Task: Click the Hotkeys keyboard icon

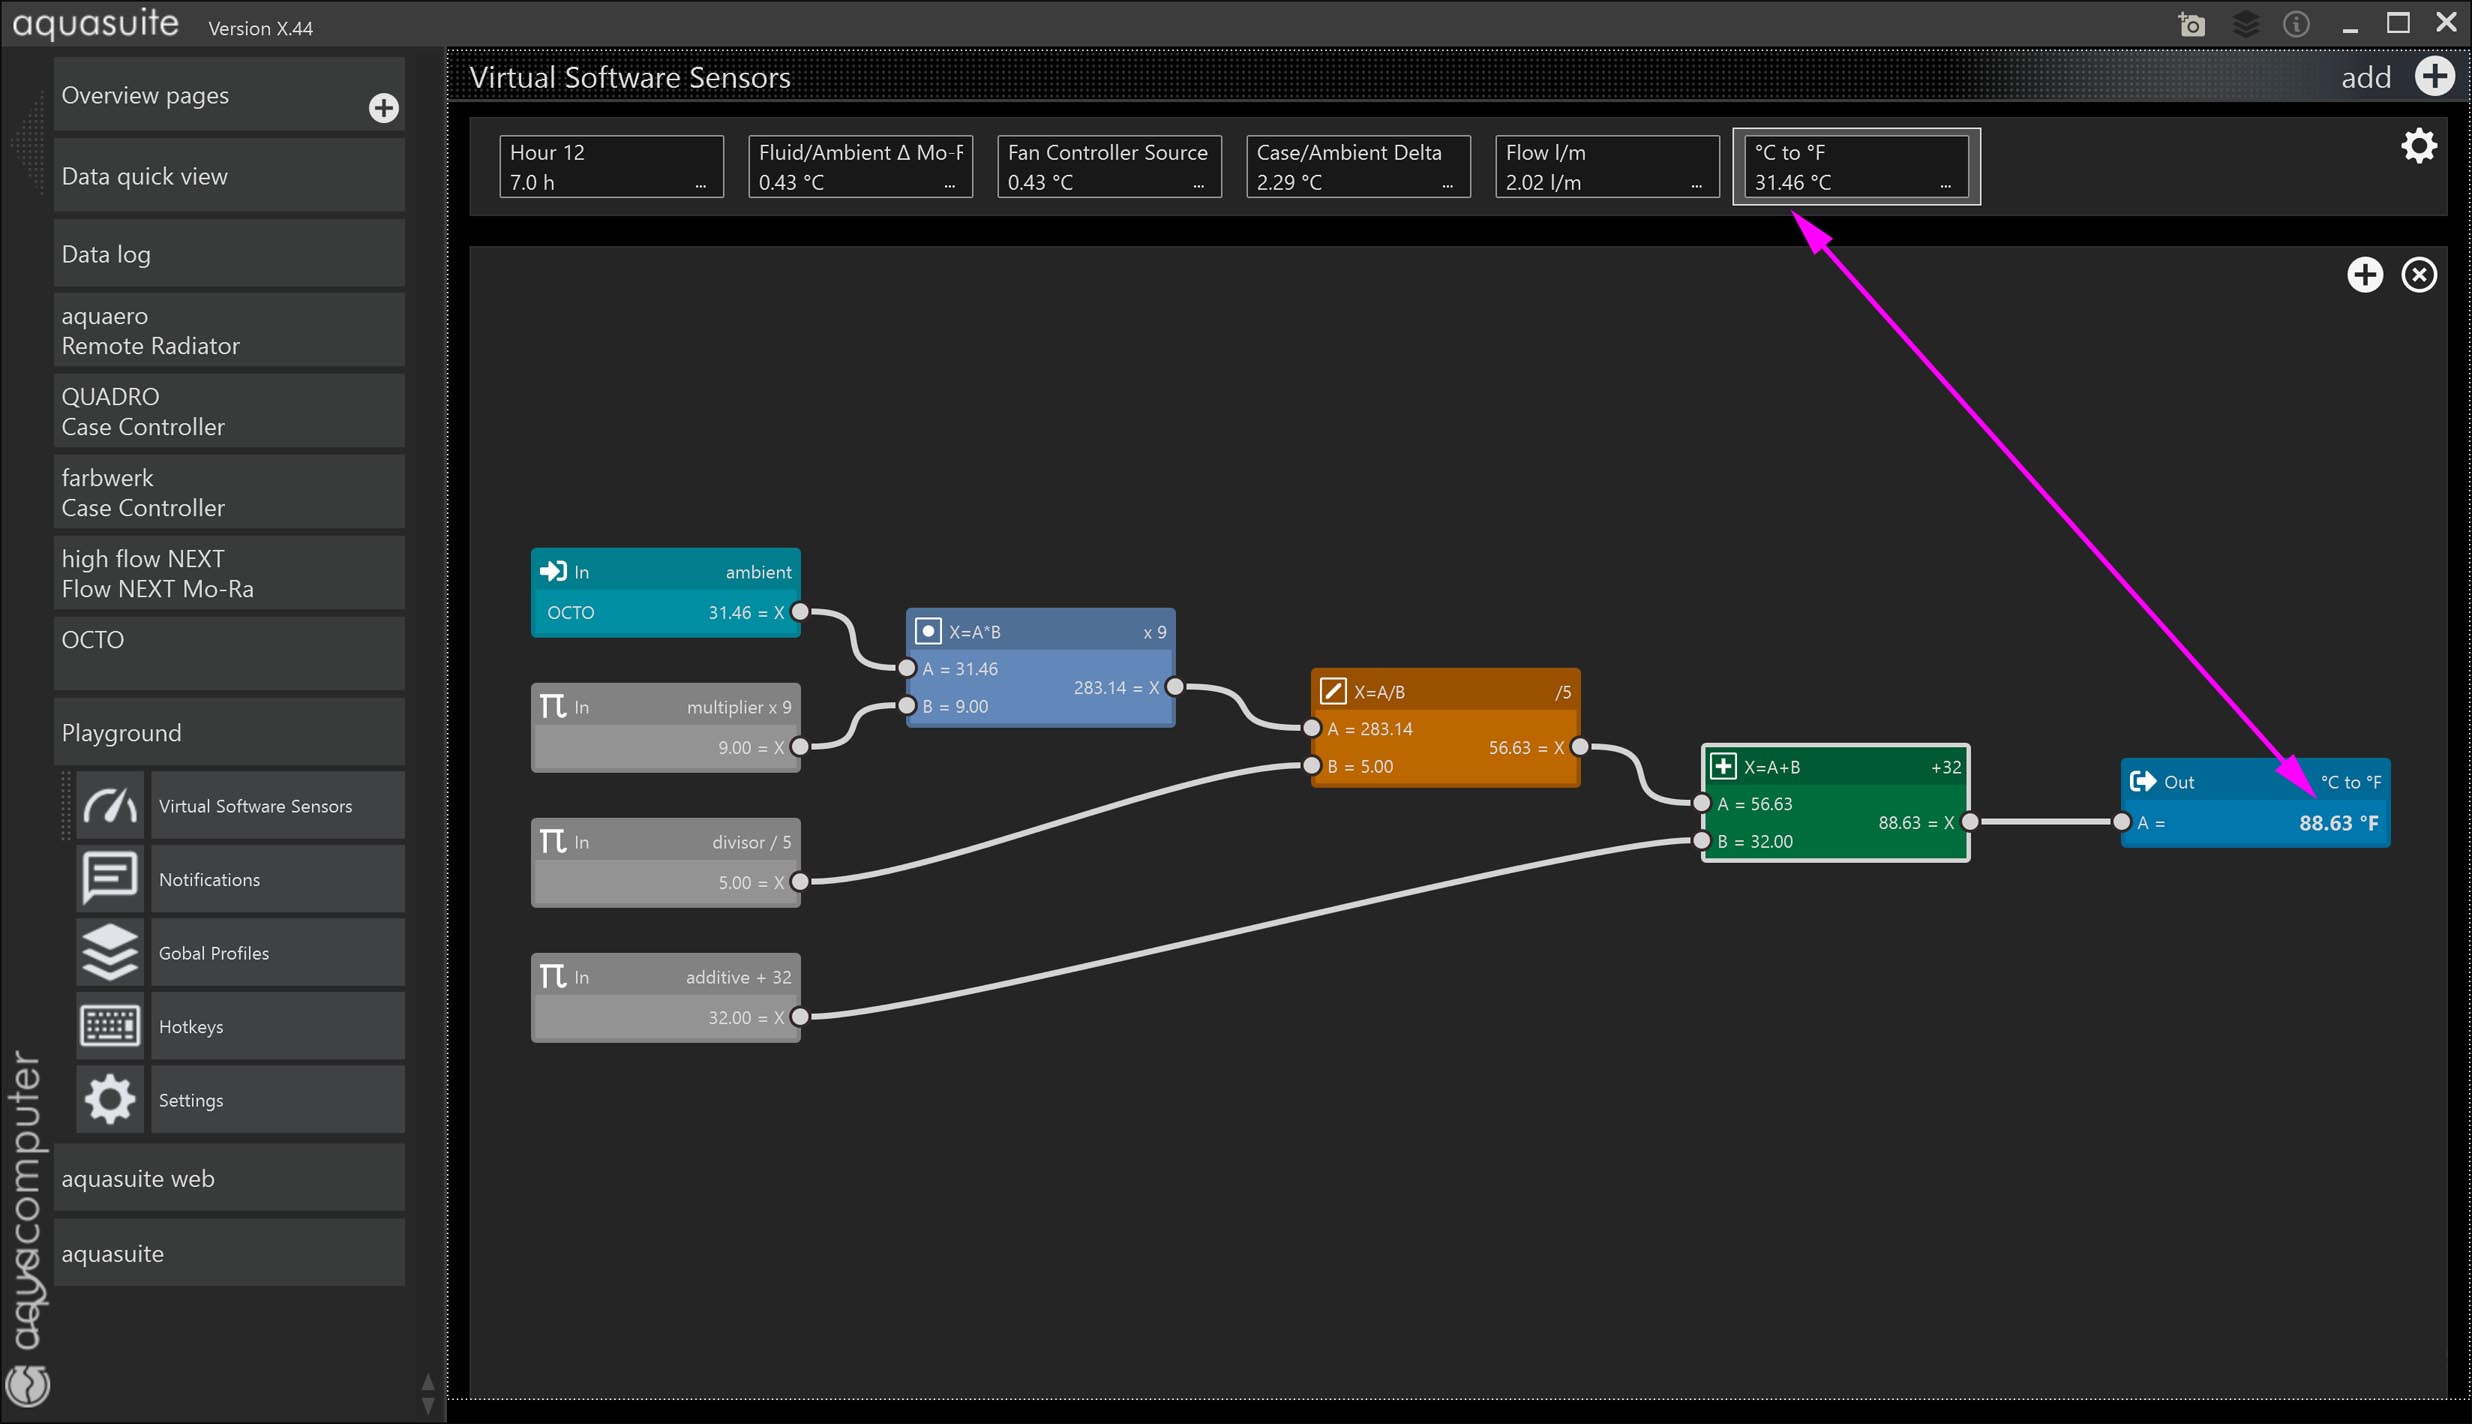Action: coord(109,1026)
